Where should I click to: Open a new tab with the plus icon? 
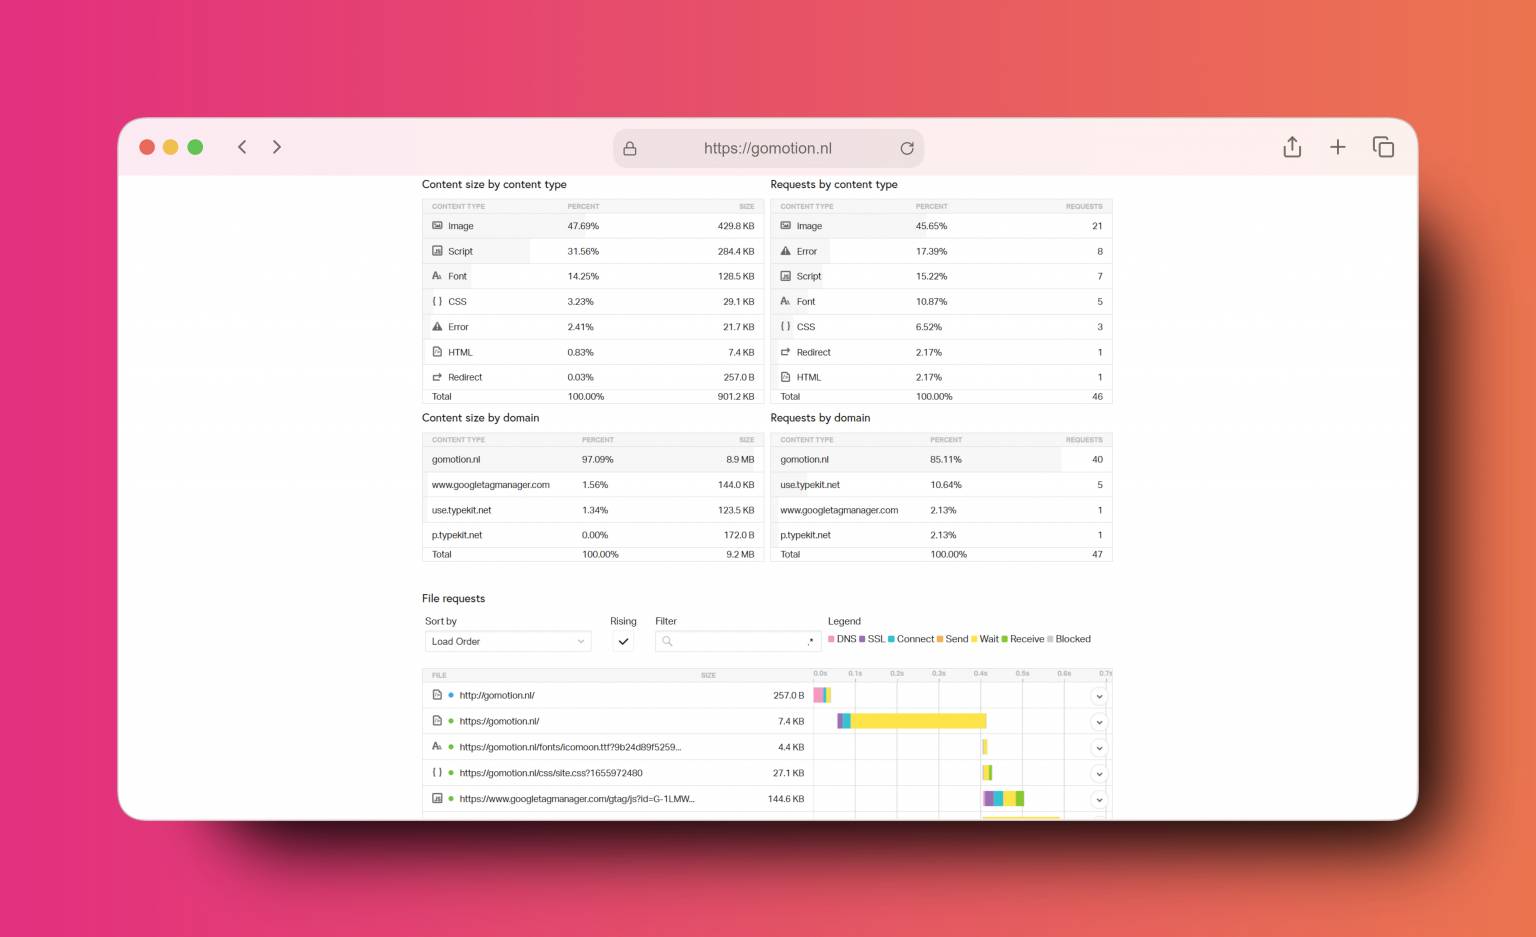pos(1337,147)
